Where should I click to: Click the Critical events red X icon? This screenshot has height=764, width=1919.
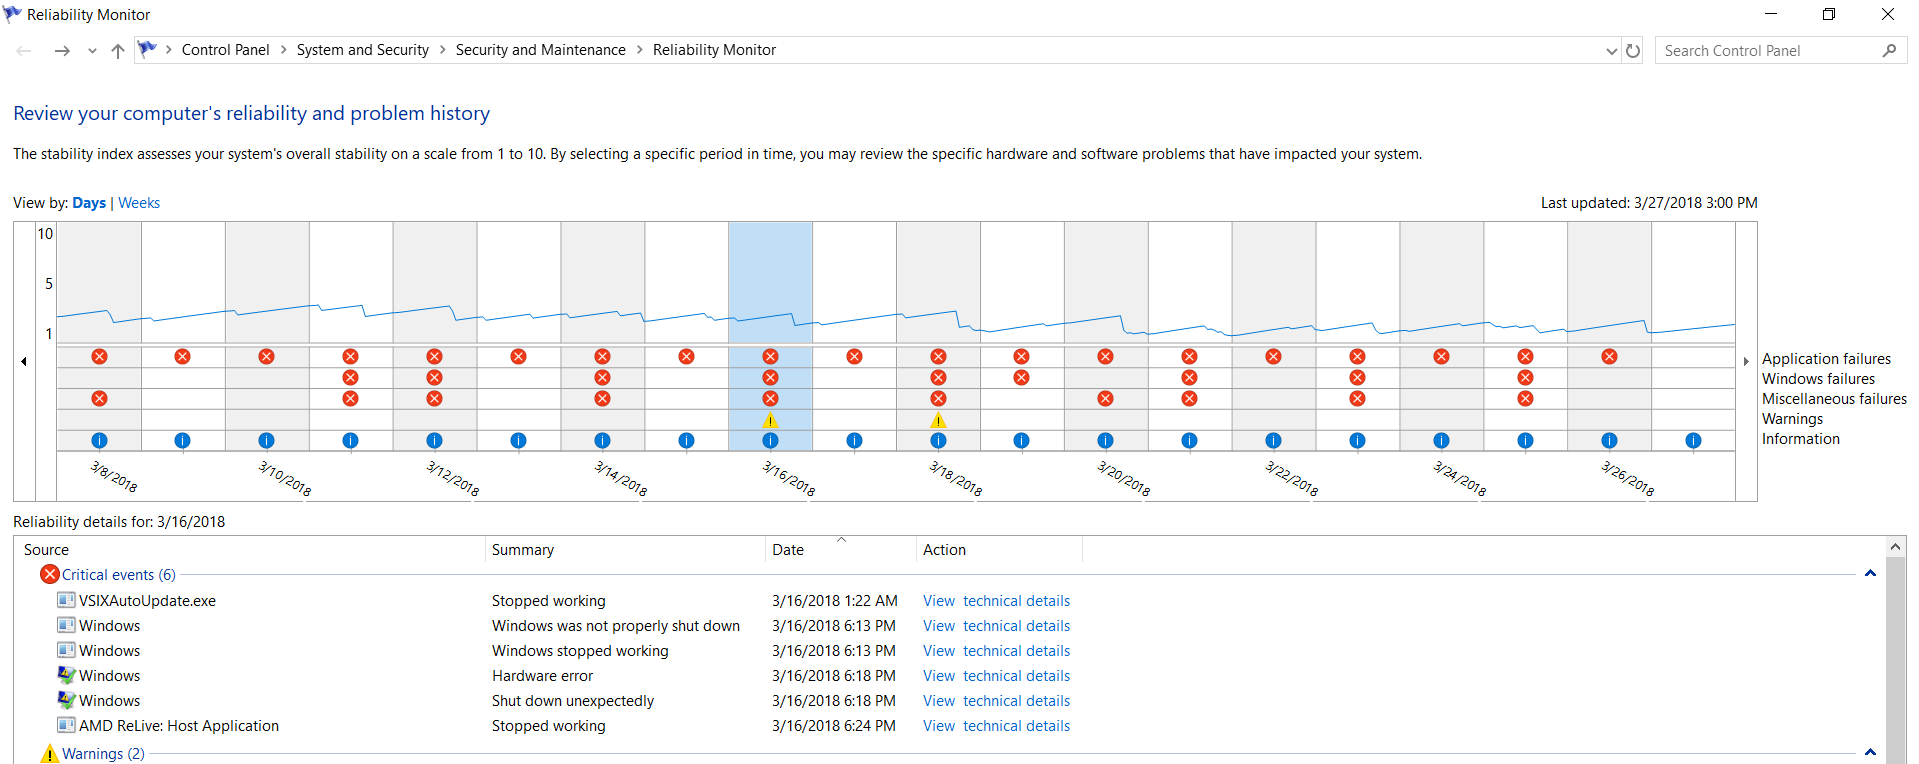click(x=50, y=574)
